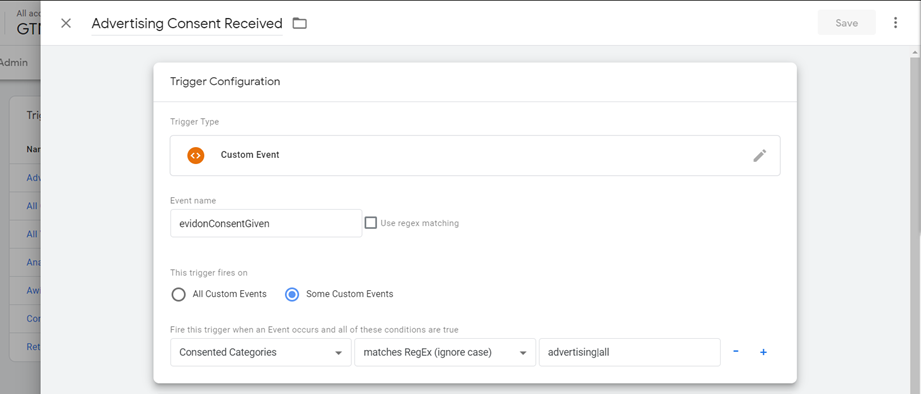Click the advertising|all value field
The width and height of the screenshot is (921, 394).
click(630, 352)
